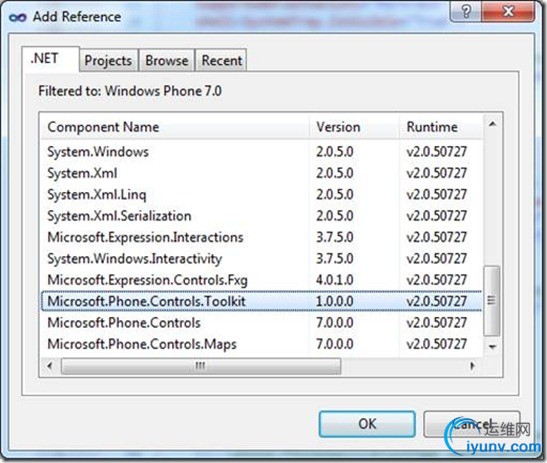Viewport: 547px width, 463px height.
Task: Select the System.Xml component row
Action: pyautogui.click(x=262, y=173)
